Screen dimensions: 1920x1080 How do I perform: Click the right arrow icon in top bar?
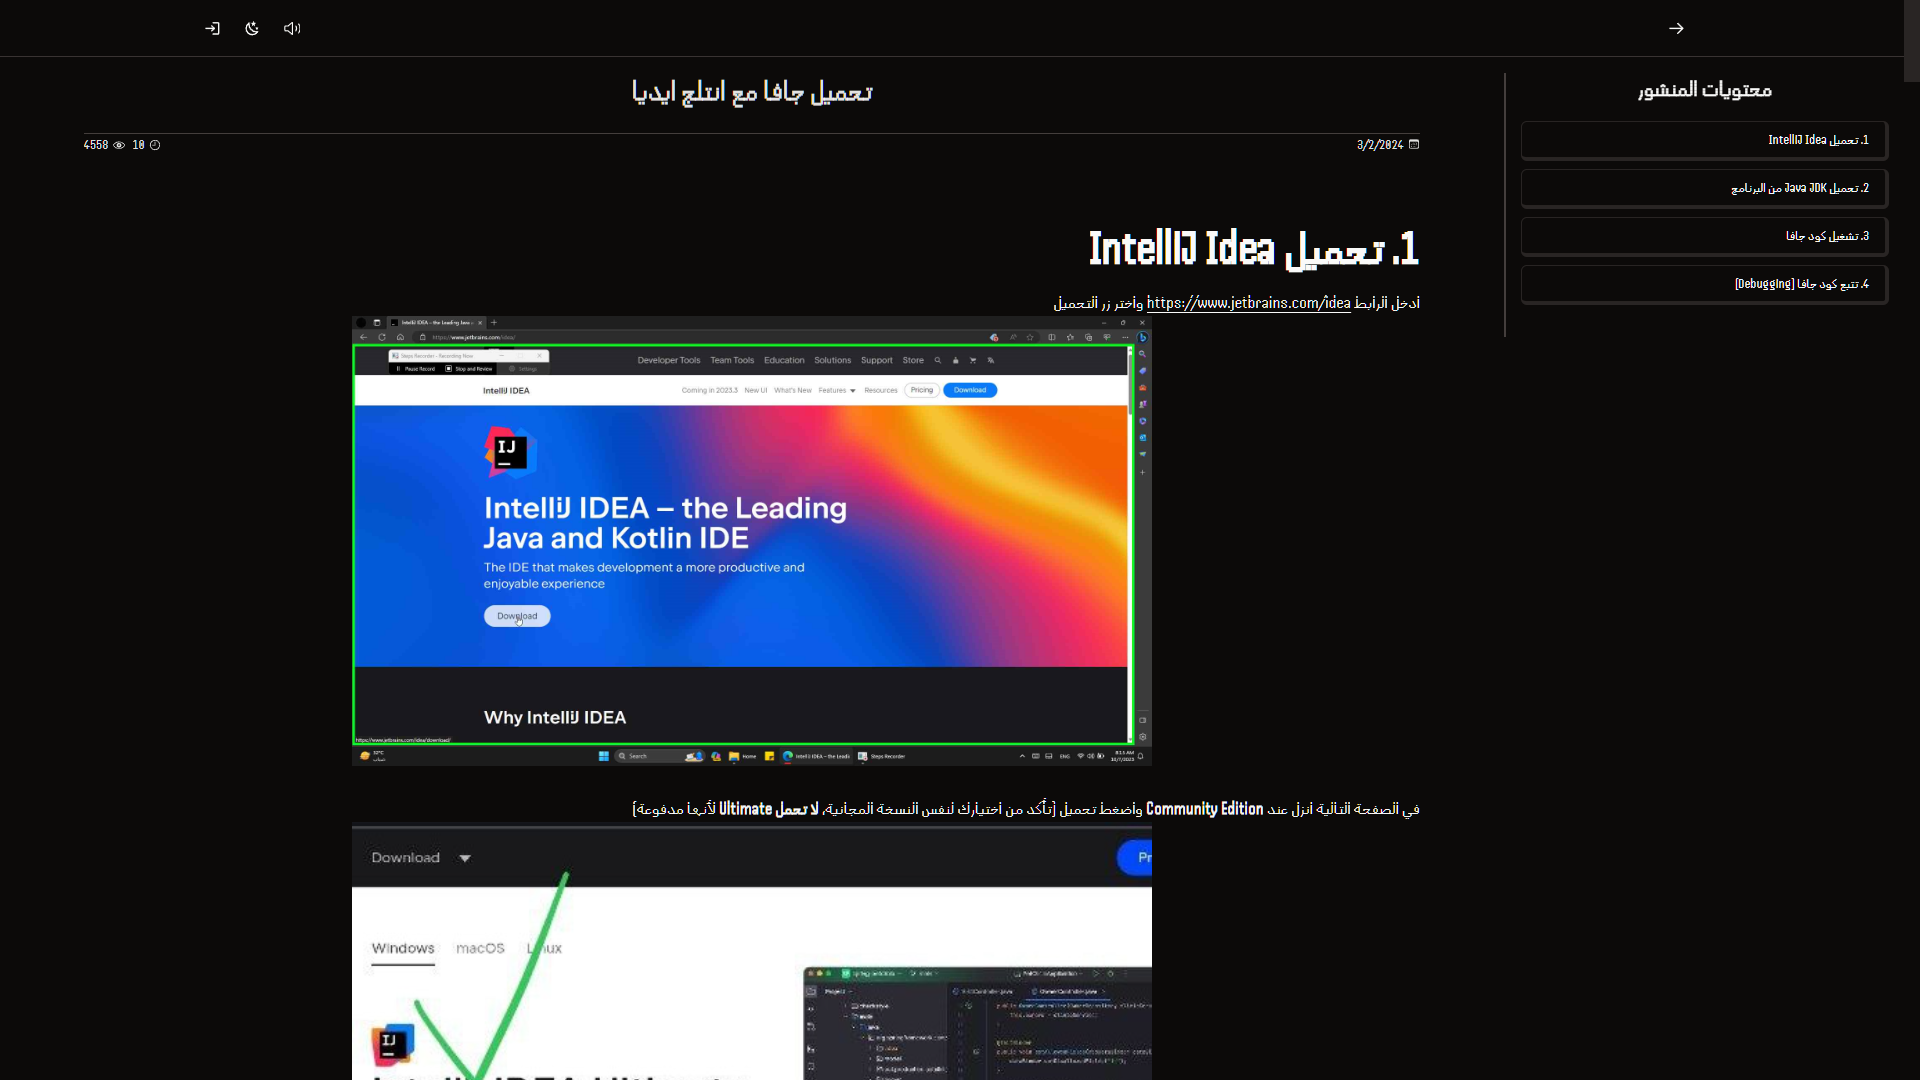[x=1676, y=28]
